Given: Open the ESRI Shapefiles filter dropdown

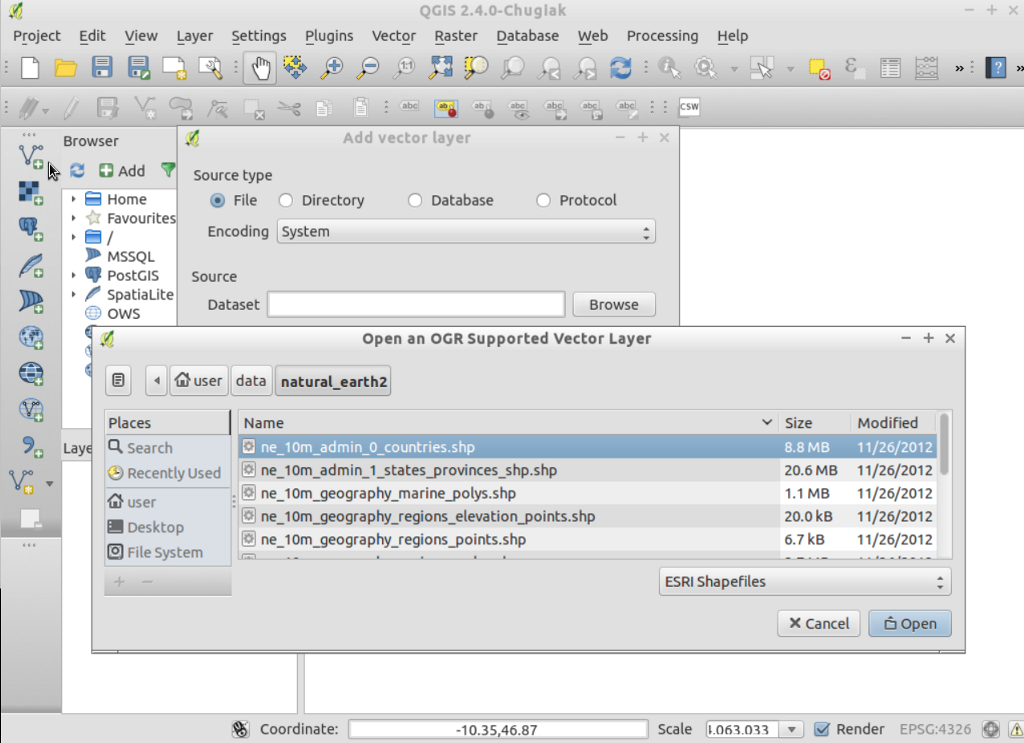Looking at the screenshot, I should pos(805,582).
